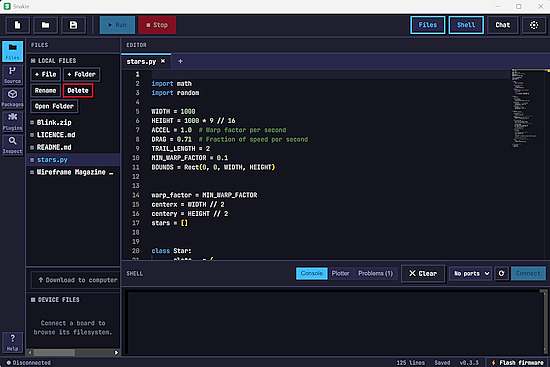The height and width of the screenshot is (367, 550).
Task: Open the Packages sidebar panel
Action: 12,98
